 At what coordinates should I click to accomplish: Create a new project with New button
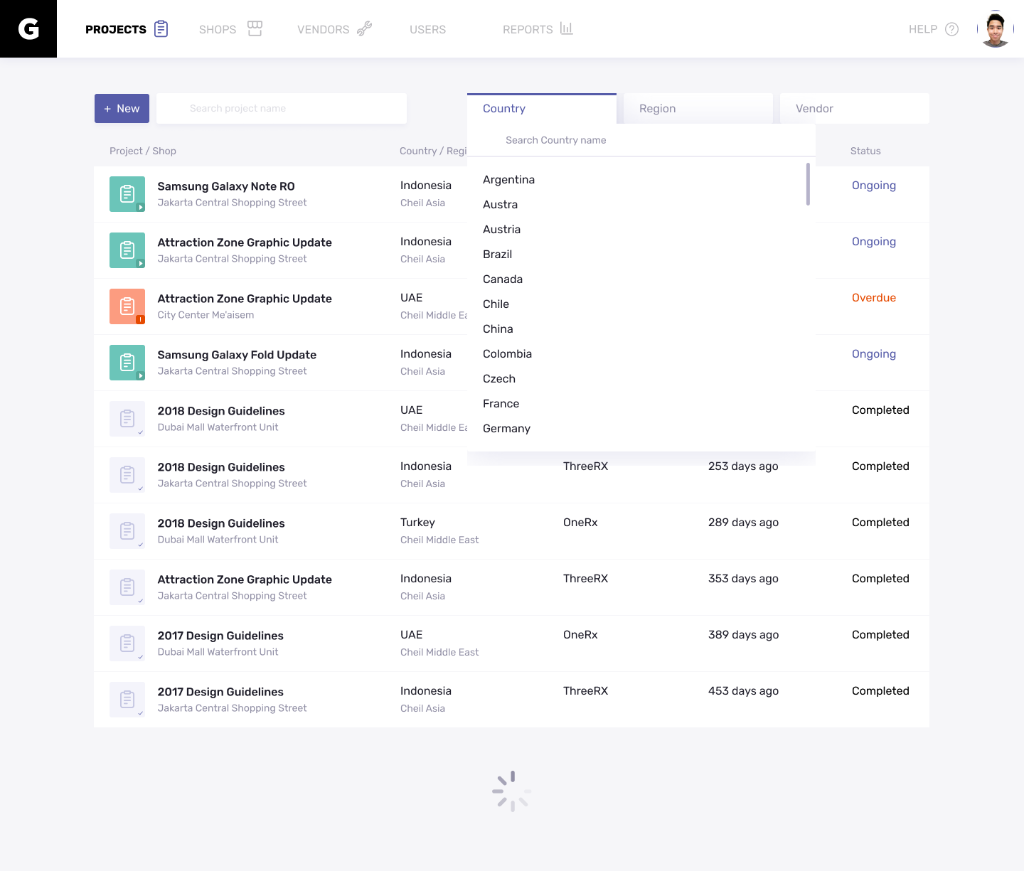click(121, 108)
